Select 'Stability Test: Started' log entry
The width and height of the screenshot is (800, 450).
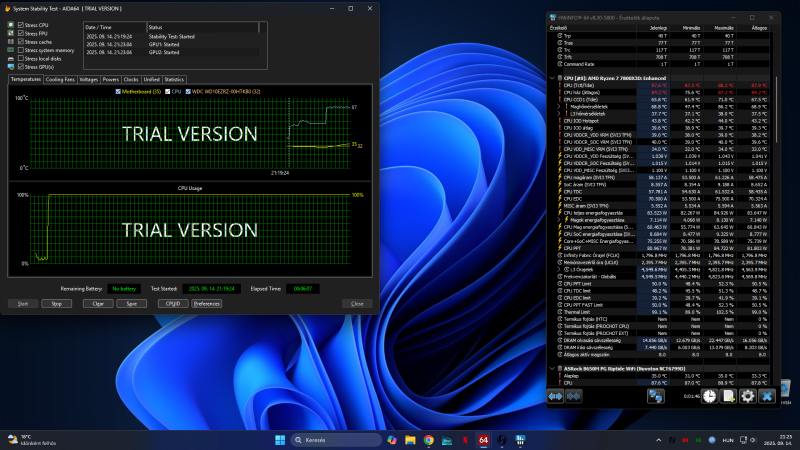point(171,37)
